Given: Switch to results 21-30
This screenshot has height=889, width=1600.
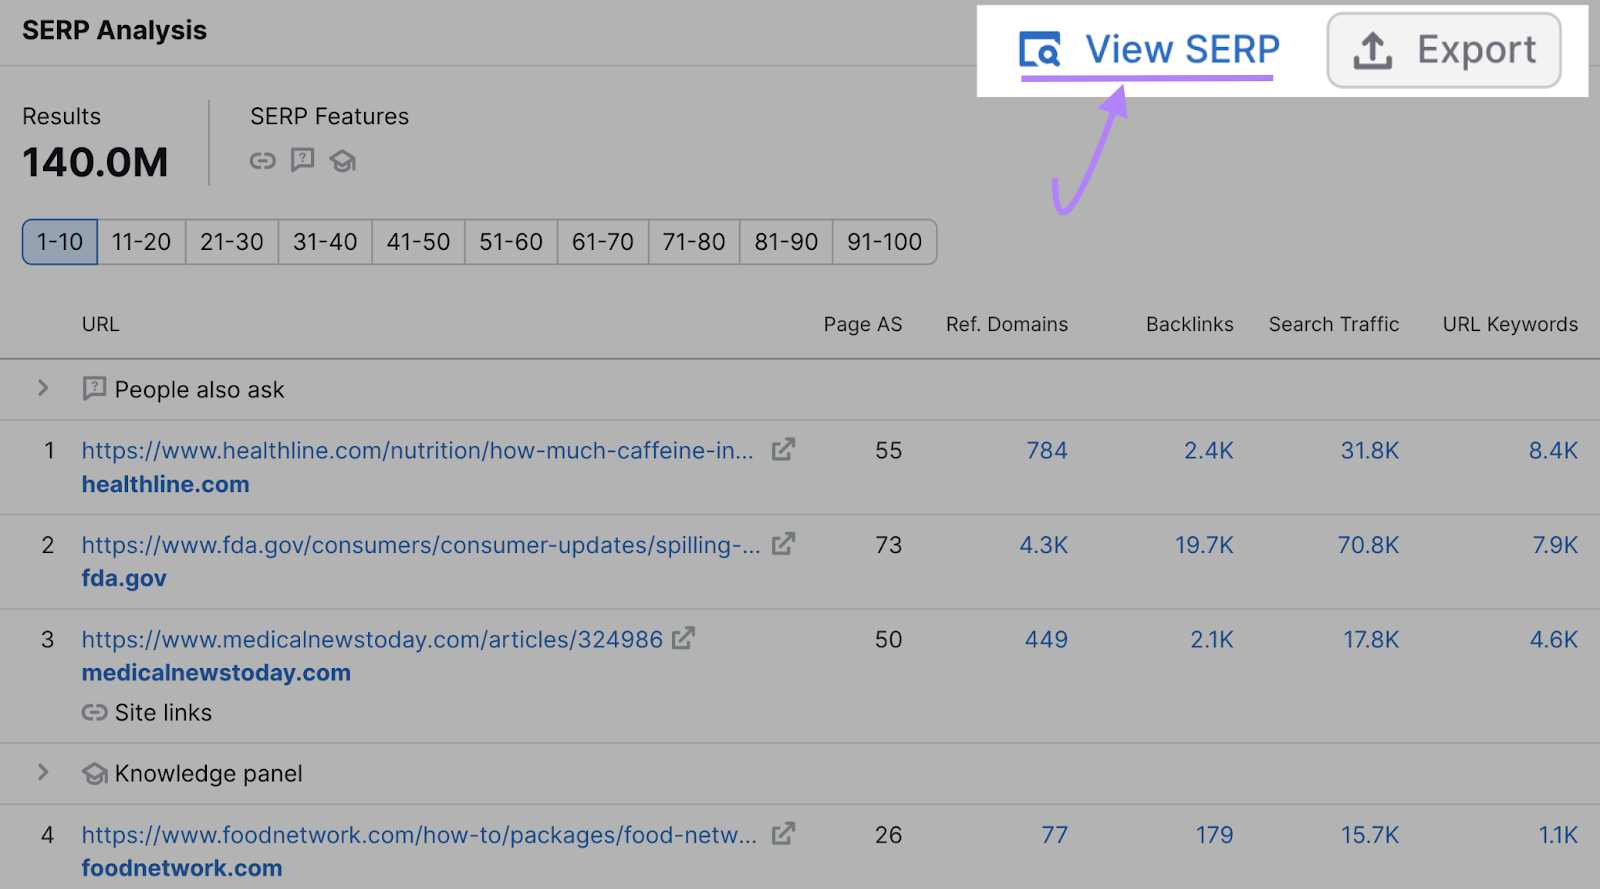Looking at the screenshot, I should (x=232, y=242).
